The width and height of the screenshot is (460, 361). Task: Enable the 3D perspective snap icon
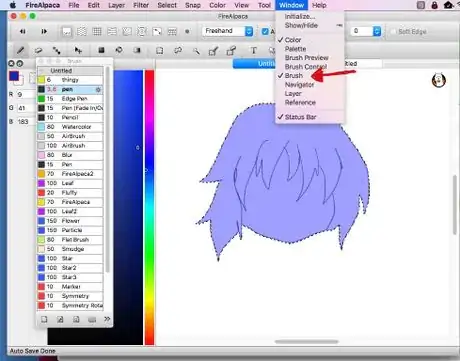pyautogui.click(x=172, y=32)
